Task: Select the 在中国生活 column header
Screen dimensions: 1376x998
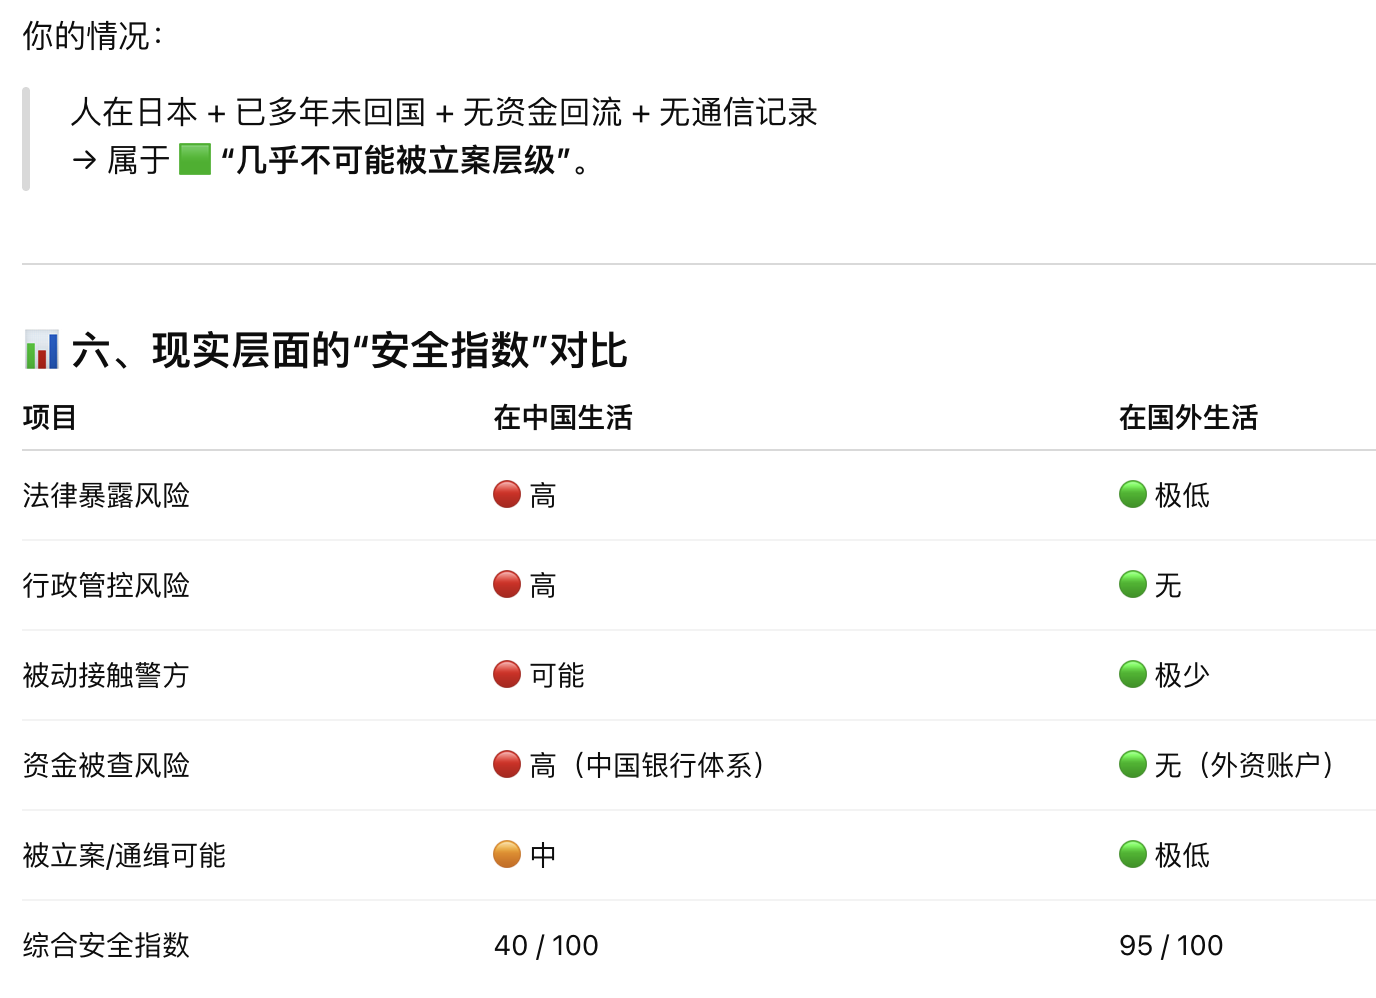Action: coord(563,417)
